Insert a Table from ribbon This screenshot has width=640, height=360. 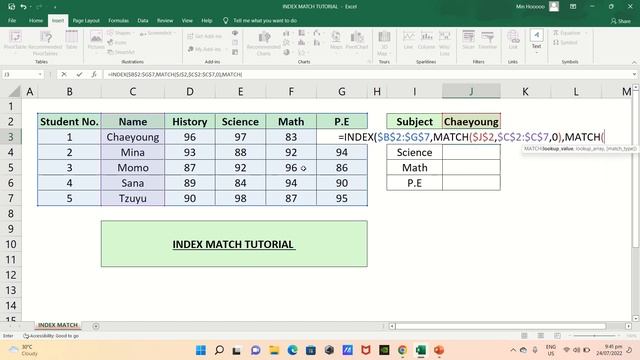point(71,40)
